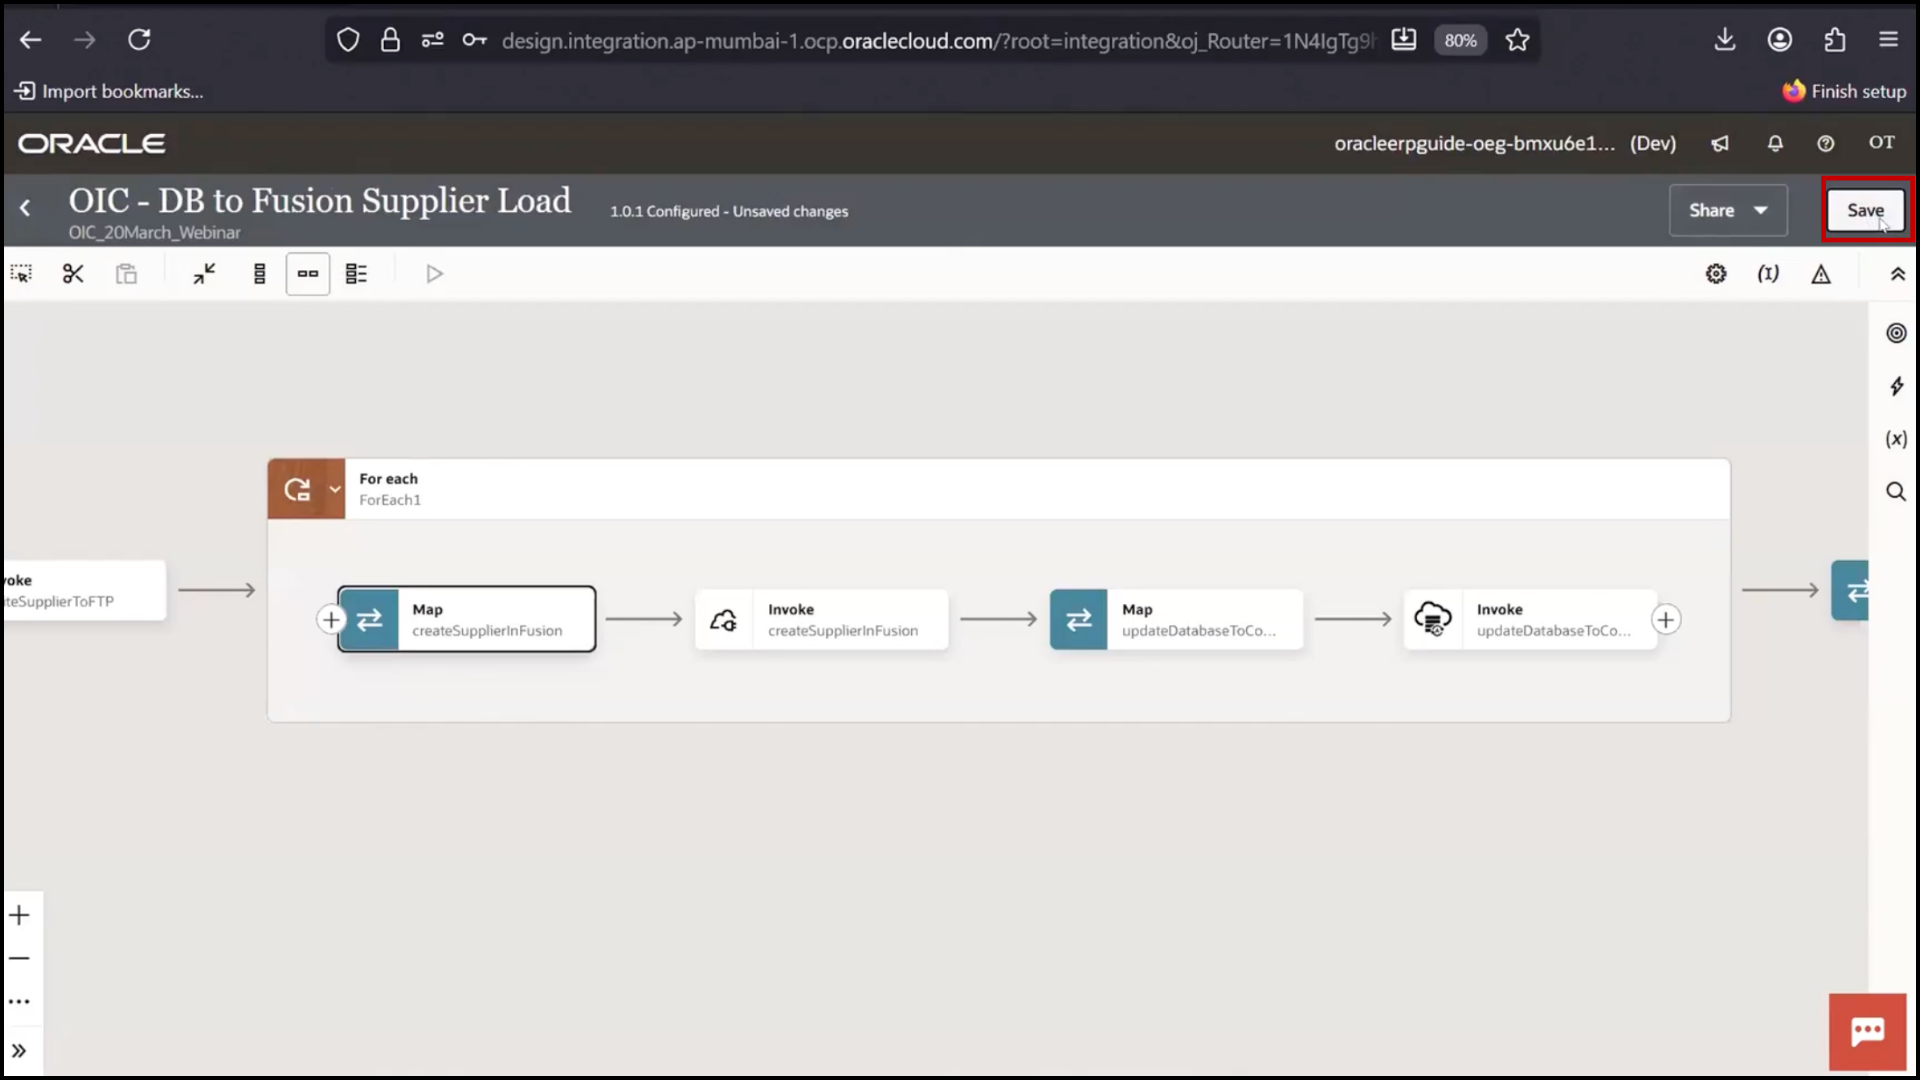Click Import bookmarks... link
This screenshot has height=1080, width=1920.
coord(109,91)
